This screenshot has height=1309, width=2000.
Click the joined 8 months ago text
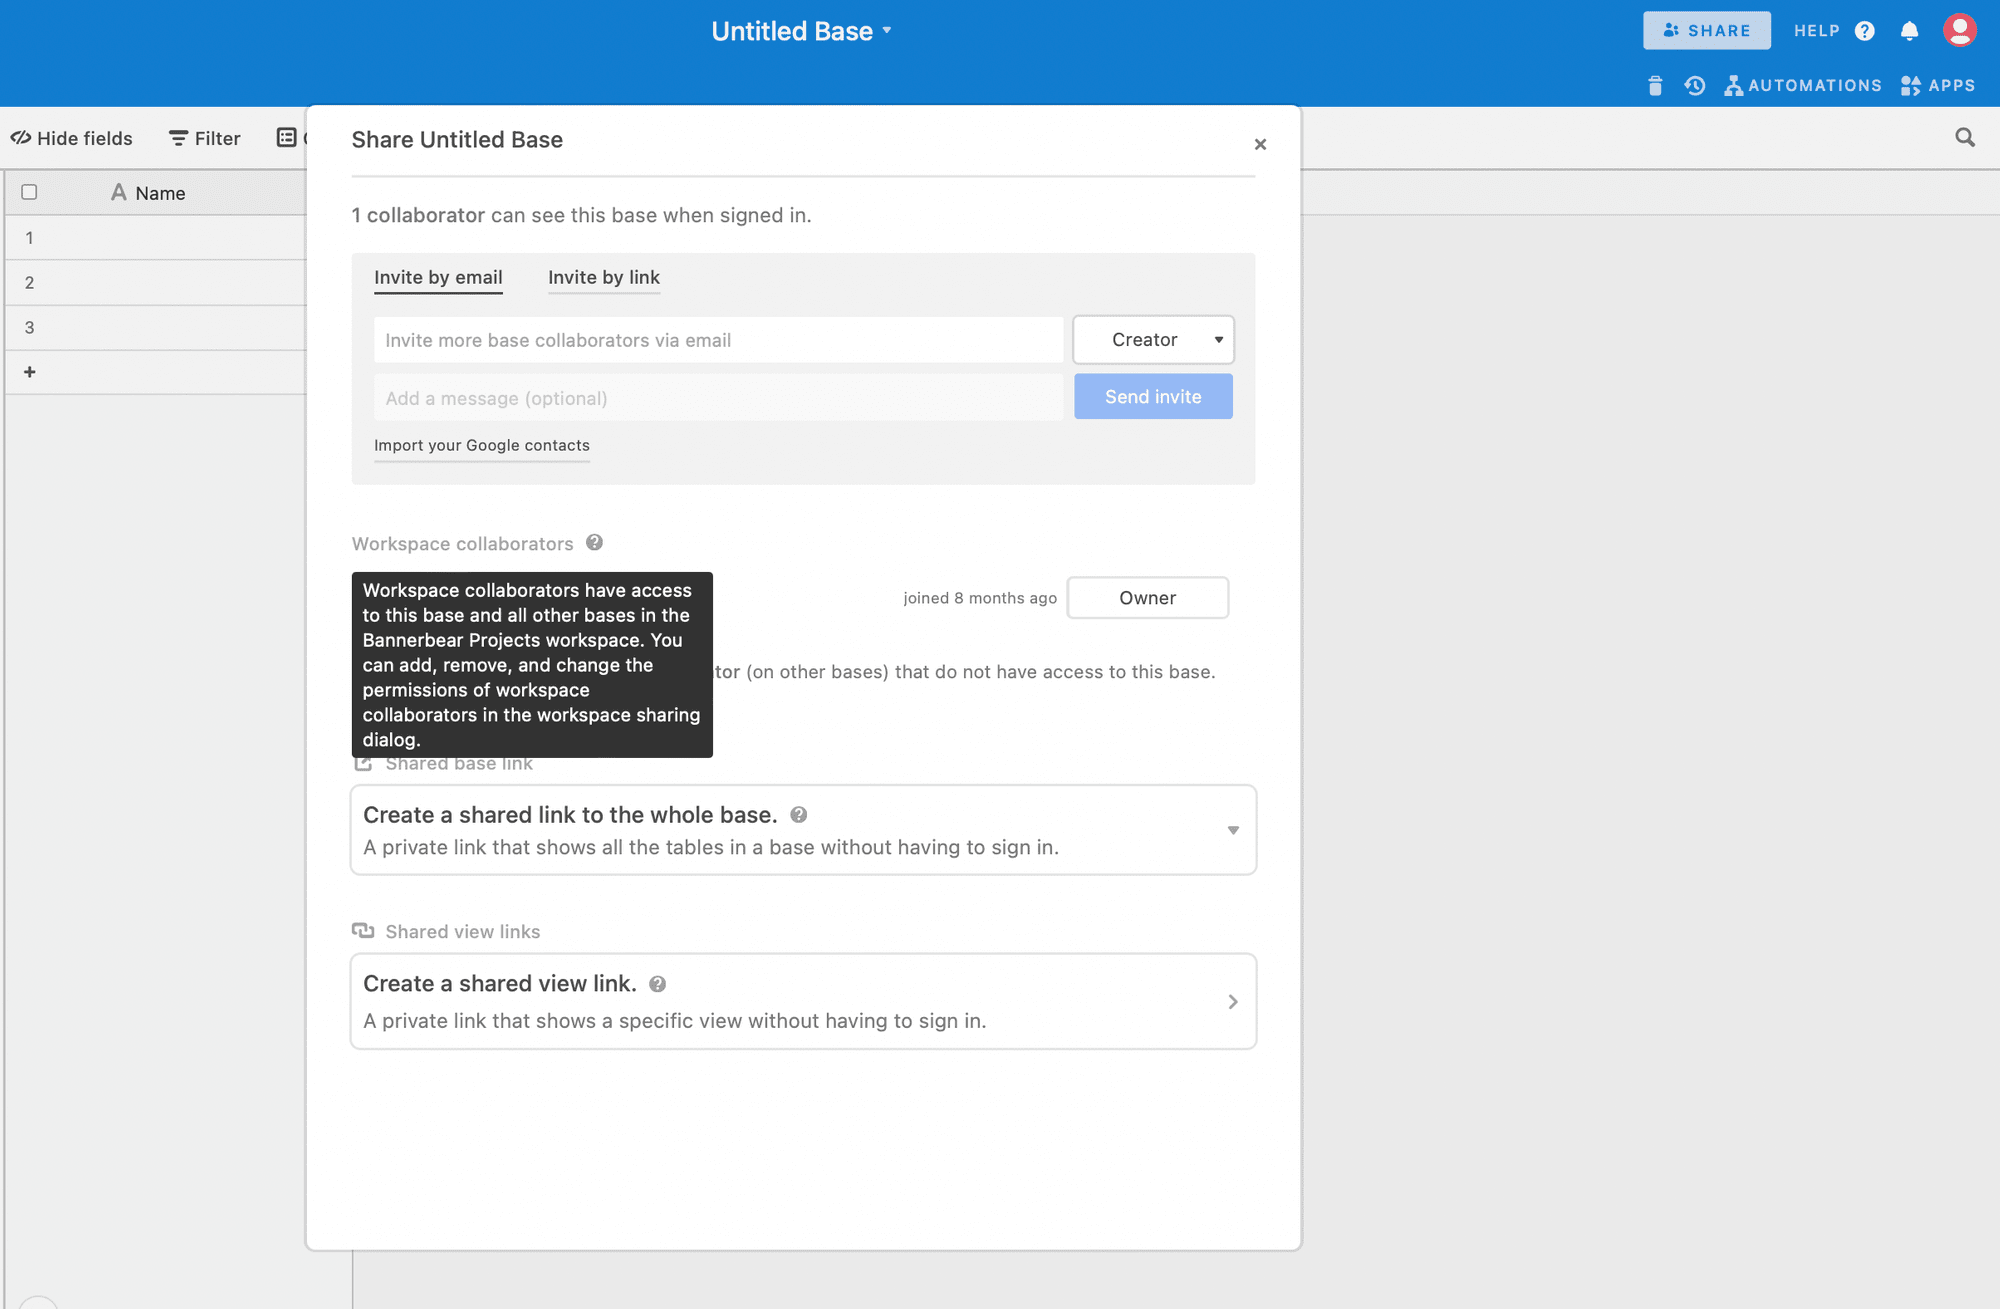[x=980, y=598]
